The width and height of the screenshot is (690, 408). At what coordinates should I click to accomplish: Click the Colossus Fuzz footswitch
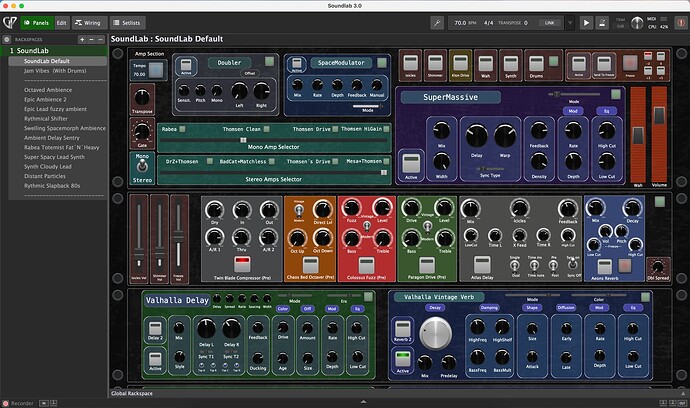click(366, 265)
